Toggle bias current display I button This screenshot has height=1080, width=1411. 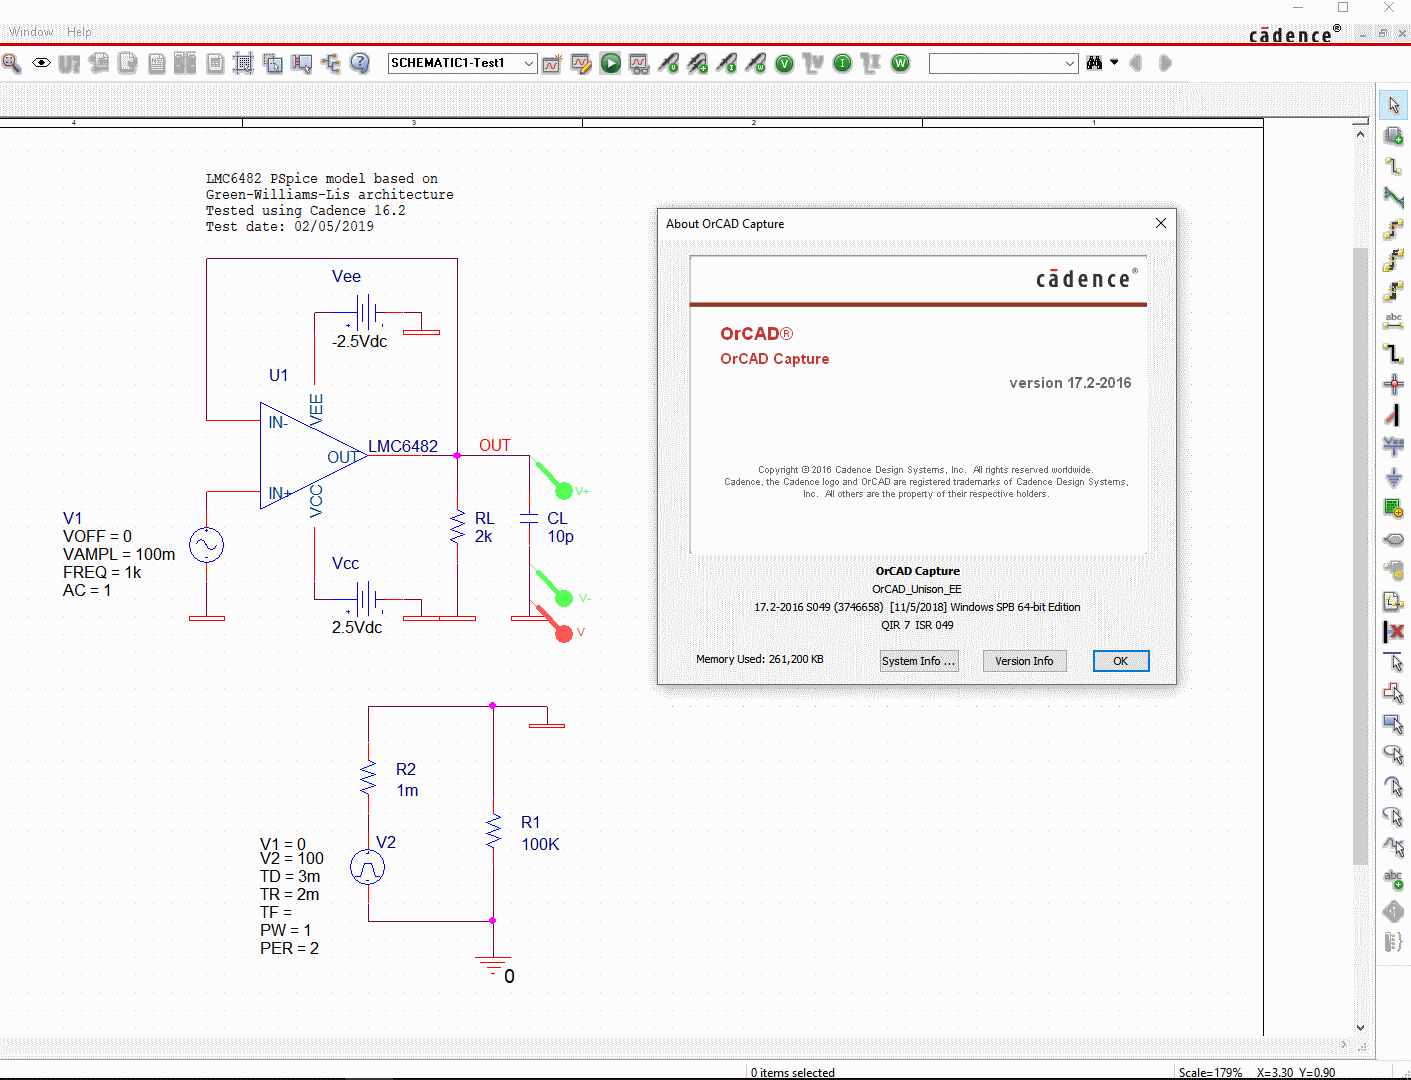[x=843, y=63]
